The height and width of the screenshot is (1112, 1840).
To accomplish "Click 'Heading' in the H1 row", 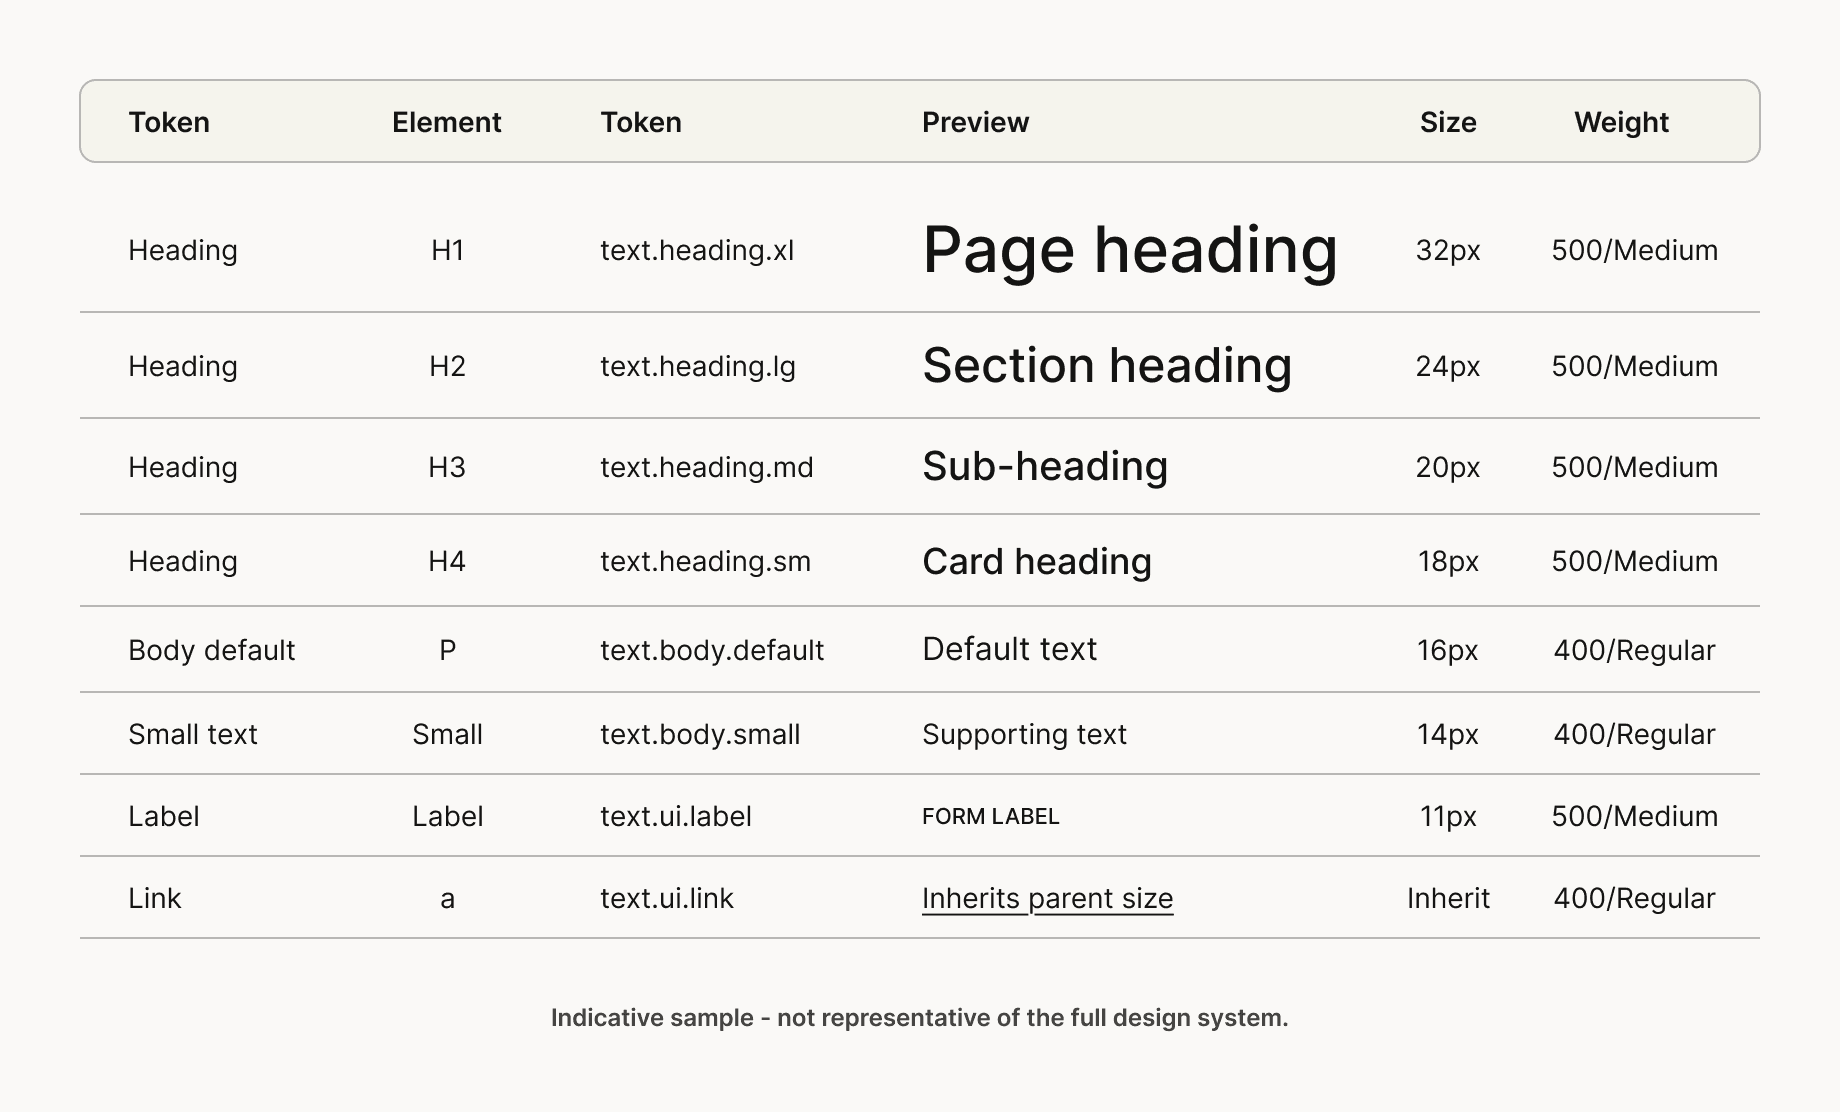I will tap(183, 250).
